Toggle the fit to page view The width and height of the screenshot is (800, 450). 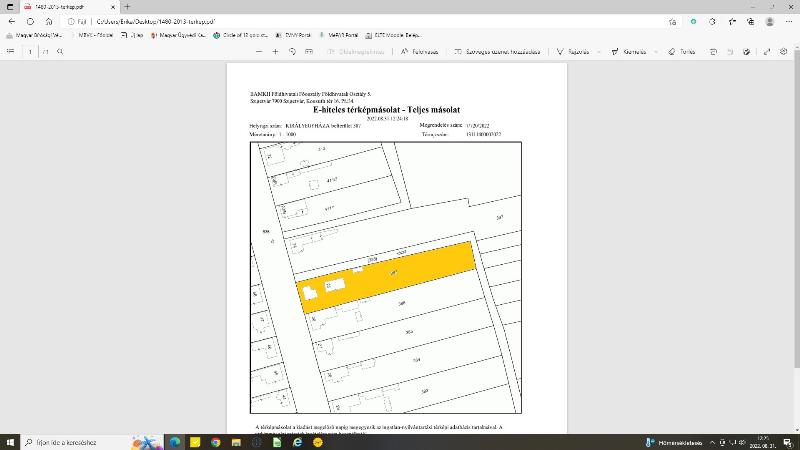tap(309, 52)
